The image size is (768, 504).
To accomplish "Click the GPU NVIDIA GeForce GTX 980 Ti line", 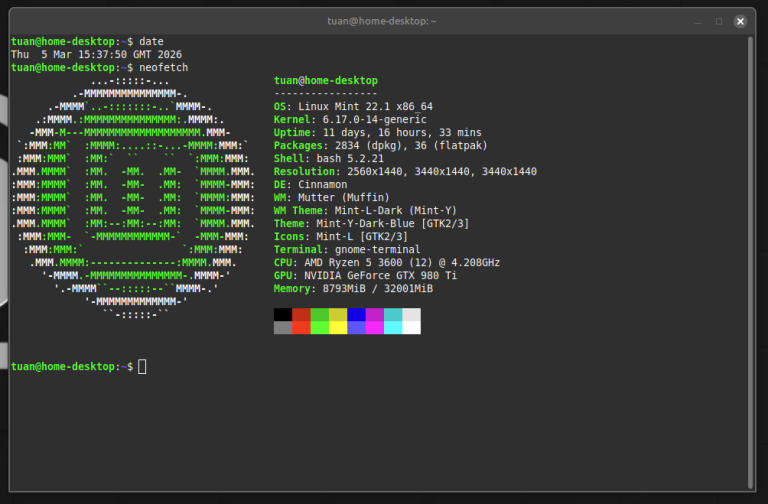I will tap(365, 276).
